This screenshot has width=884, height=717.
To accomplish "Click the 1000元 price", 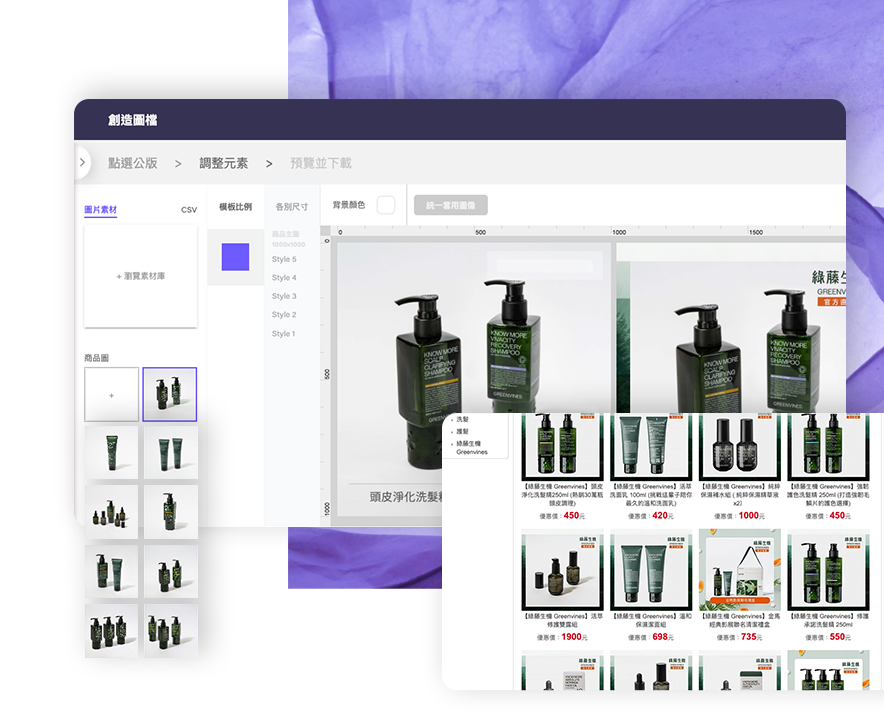I will pyautogui.click(x=752, y=516).
